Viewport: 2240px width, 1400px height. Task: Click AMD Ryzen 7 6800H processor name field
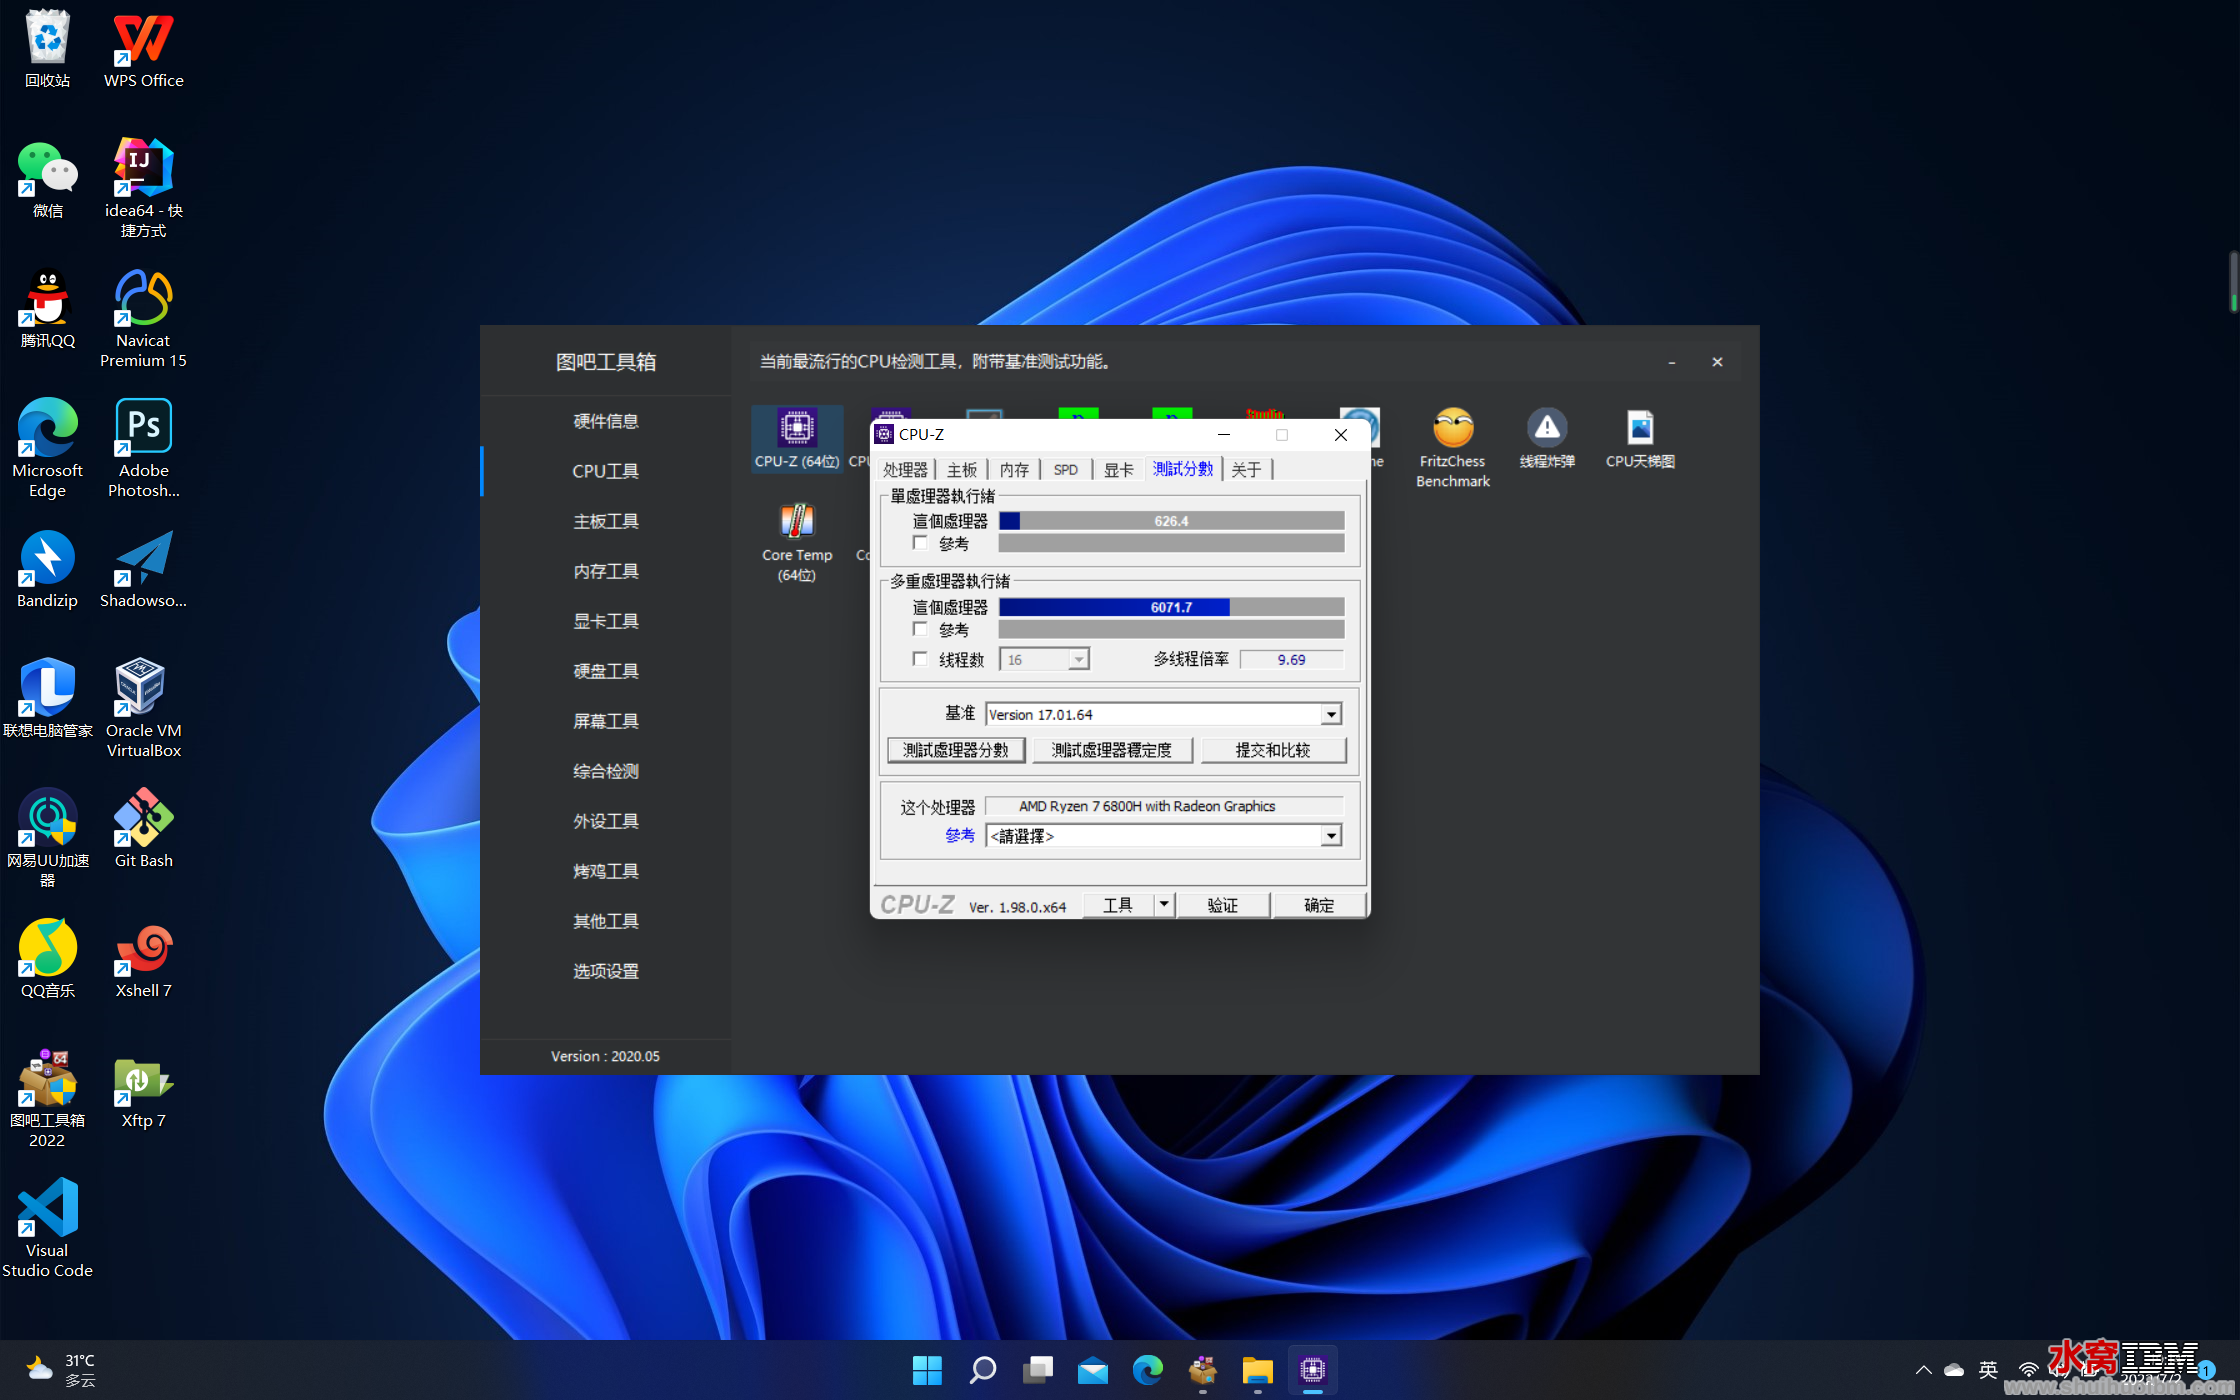coord(1164,806)
